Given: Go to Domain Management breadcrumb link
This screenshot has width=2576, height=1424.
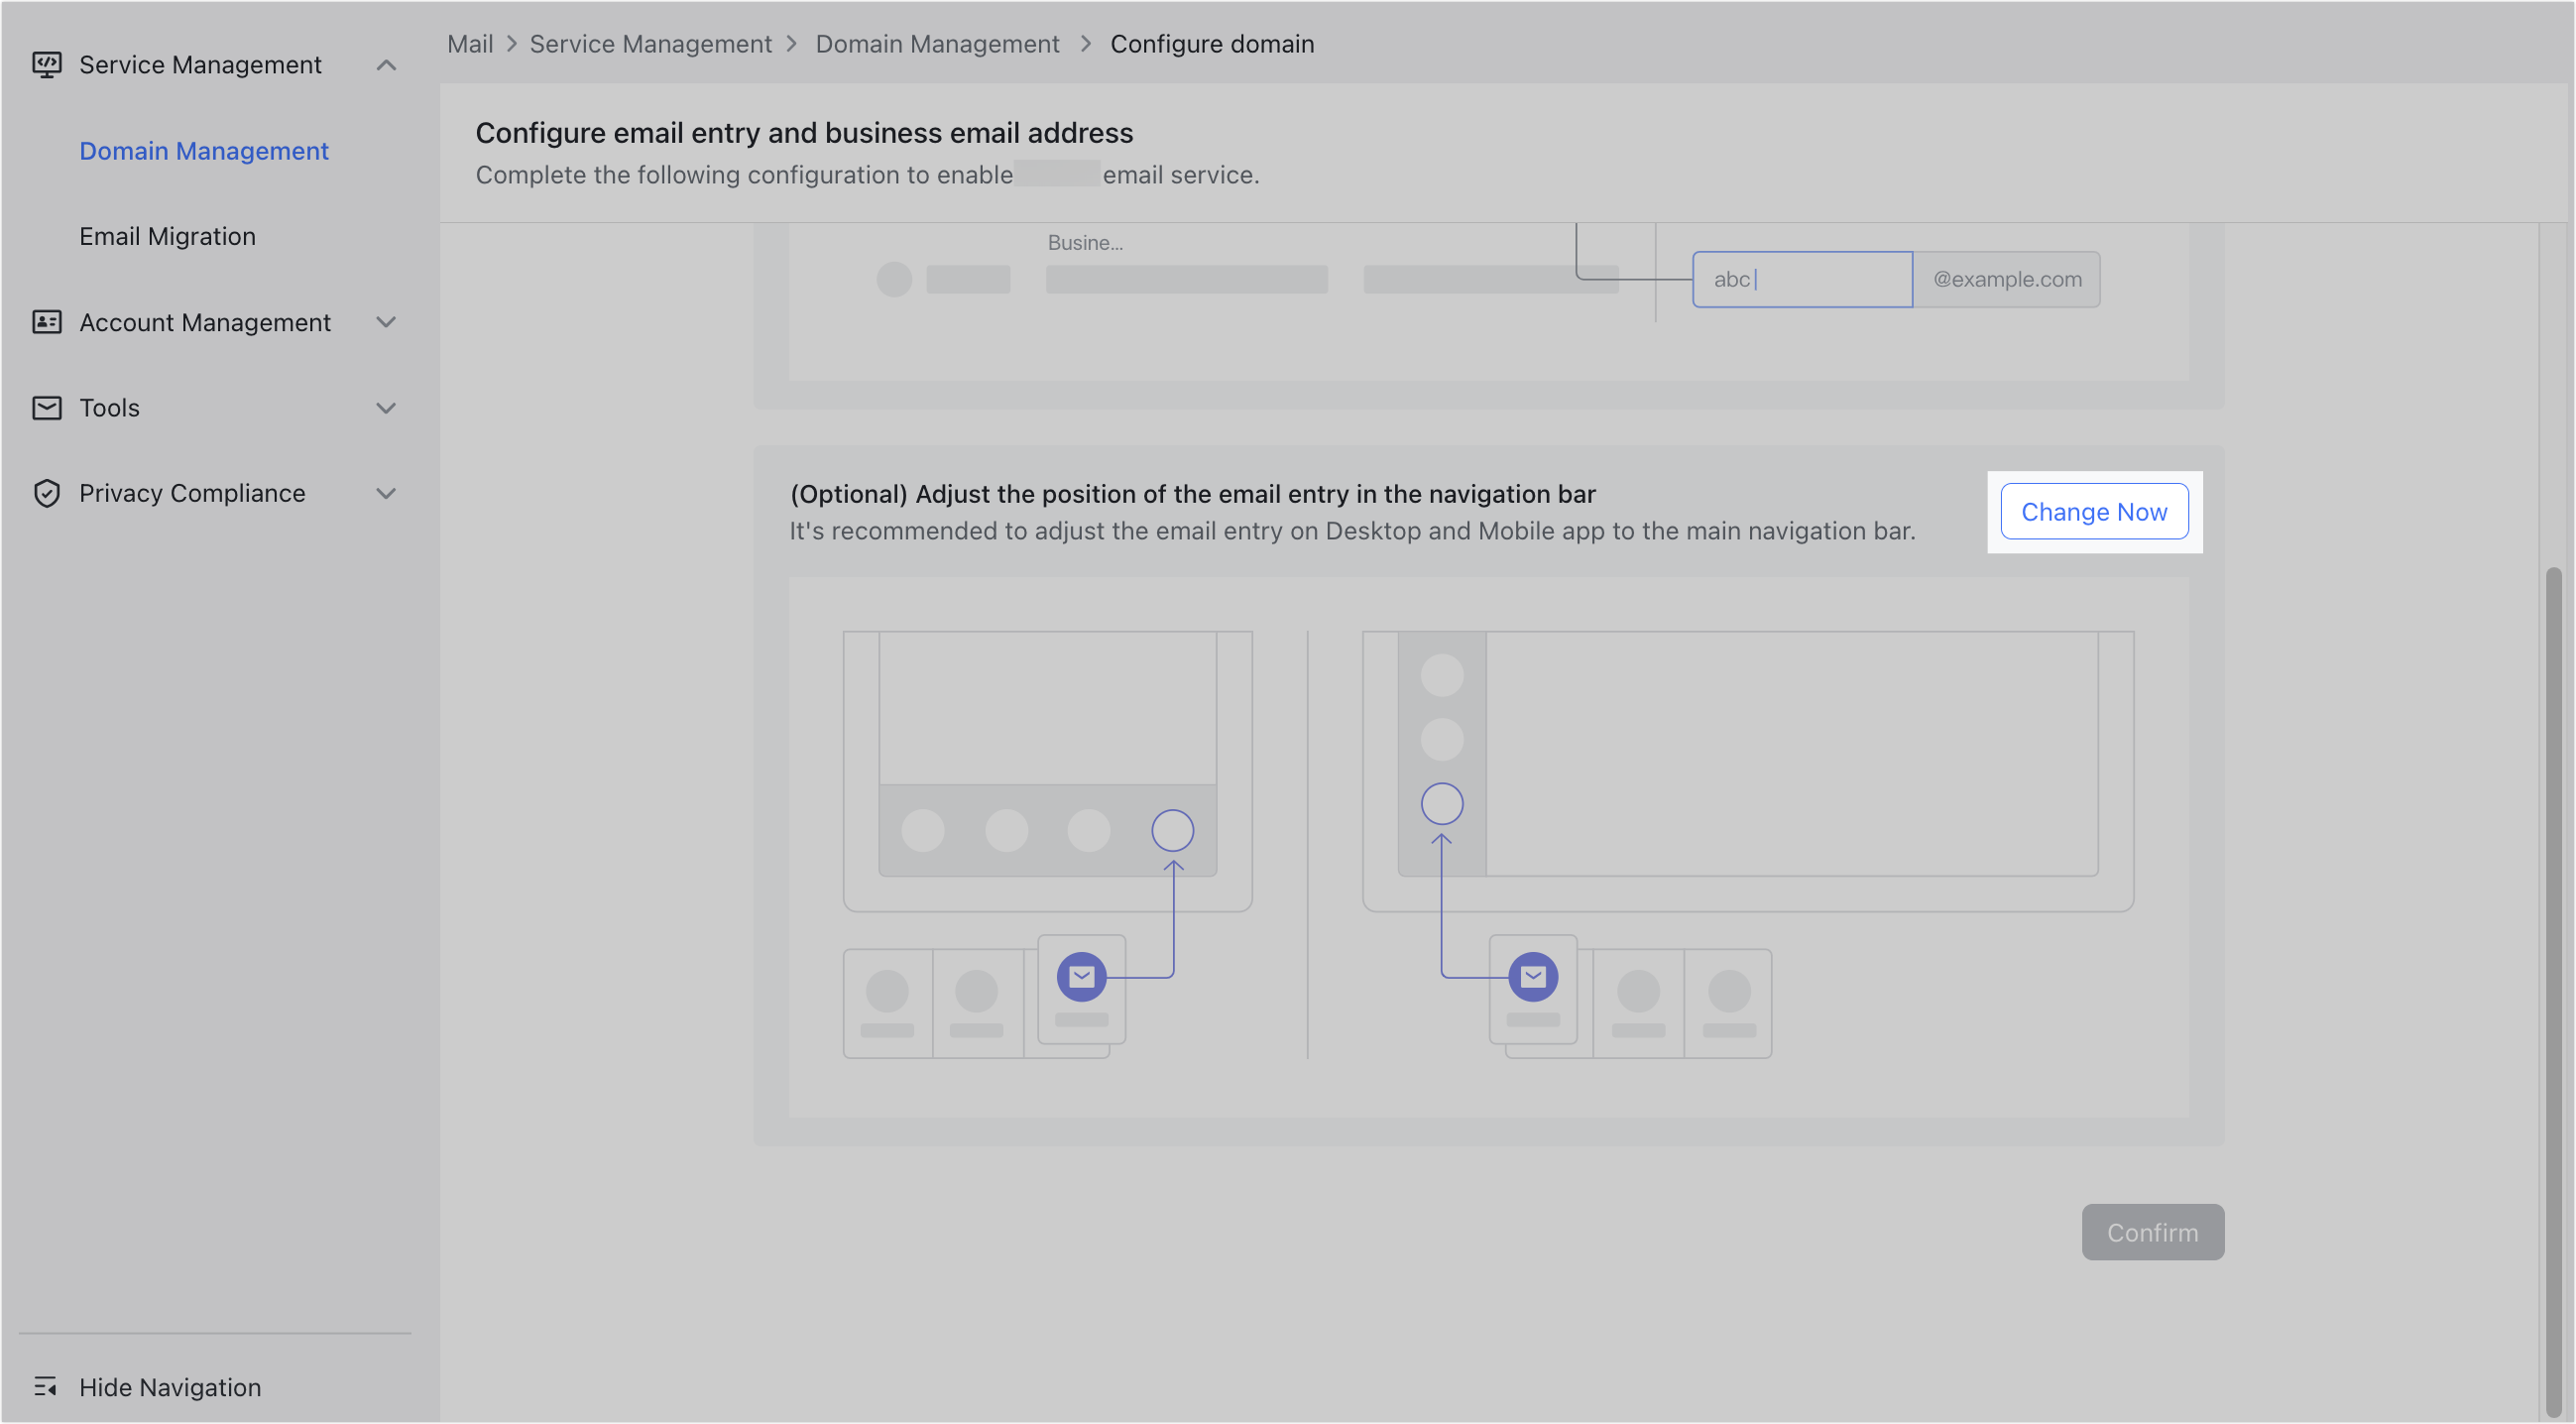Looking at the screenshot, I should [937, 44].
